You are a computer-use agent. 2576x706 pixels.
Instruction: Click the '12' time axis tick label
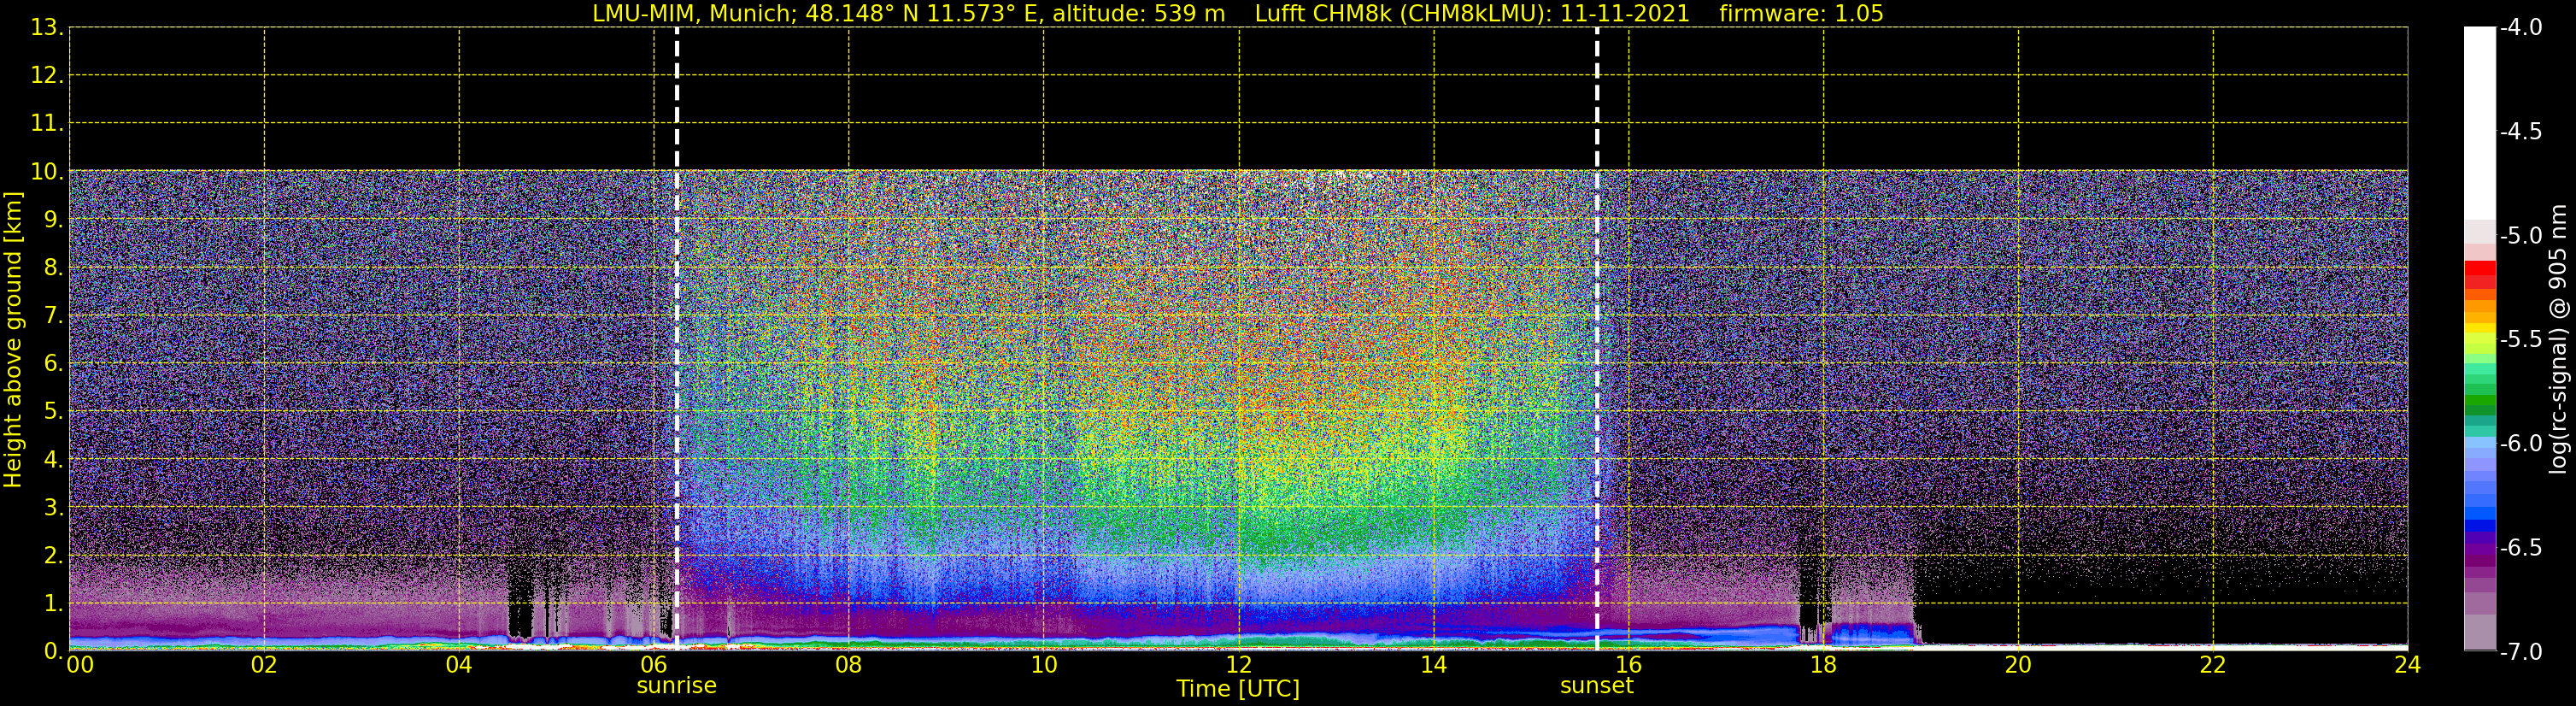1239,665
